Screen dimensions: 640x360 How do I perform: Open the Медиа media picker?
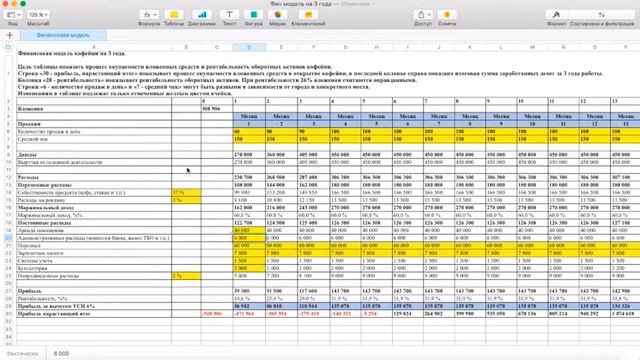pyautogui.click(x=278, y=15)
